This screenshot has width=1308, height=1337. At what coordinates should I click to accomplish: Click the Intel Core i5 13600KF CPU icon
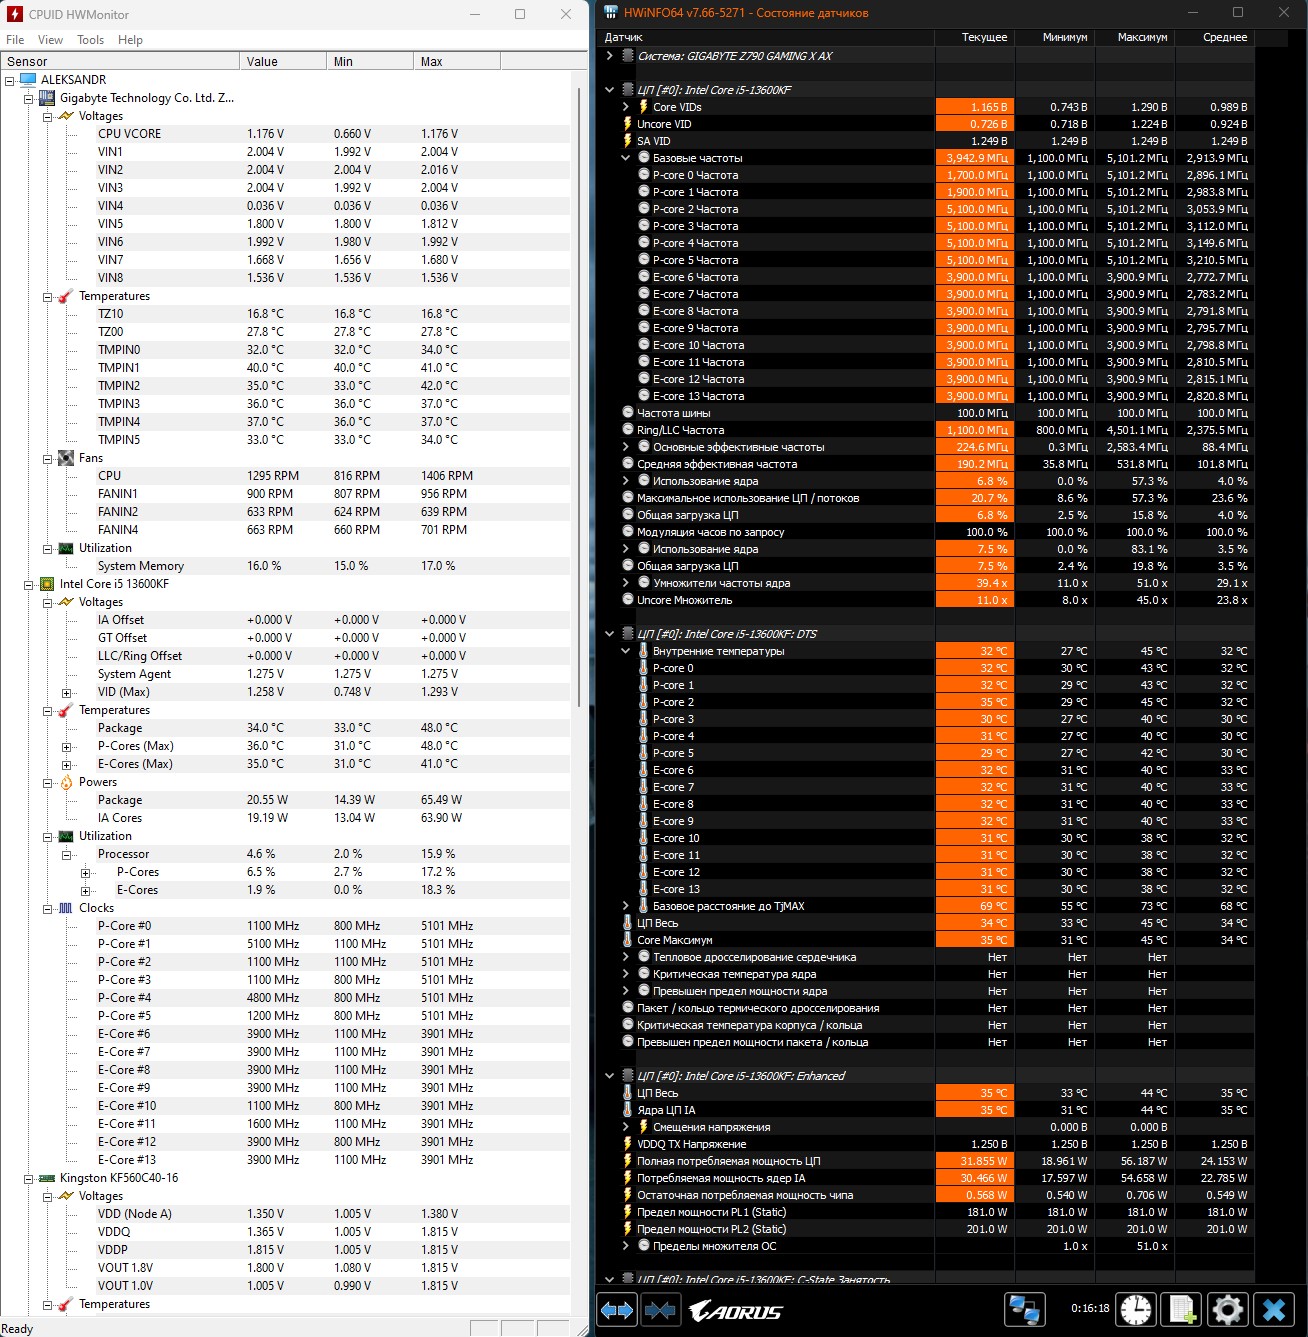(x=47, y=584)
